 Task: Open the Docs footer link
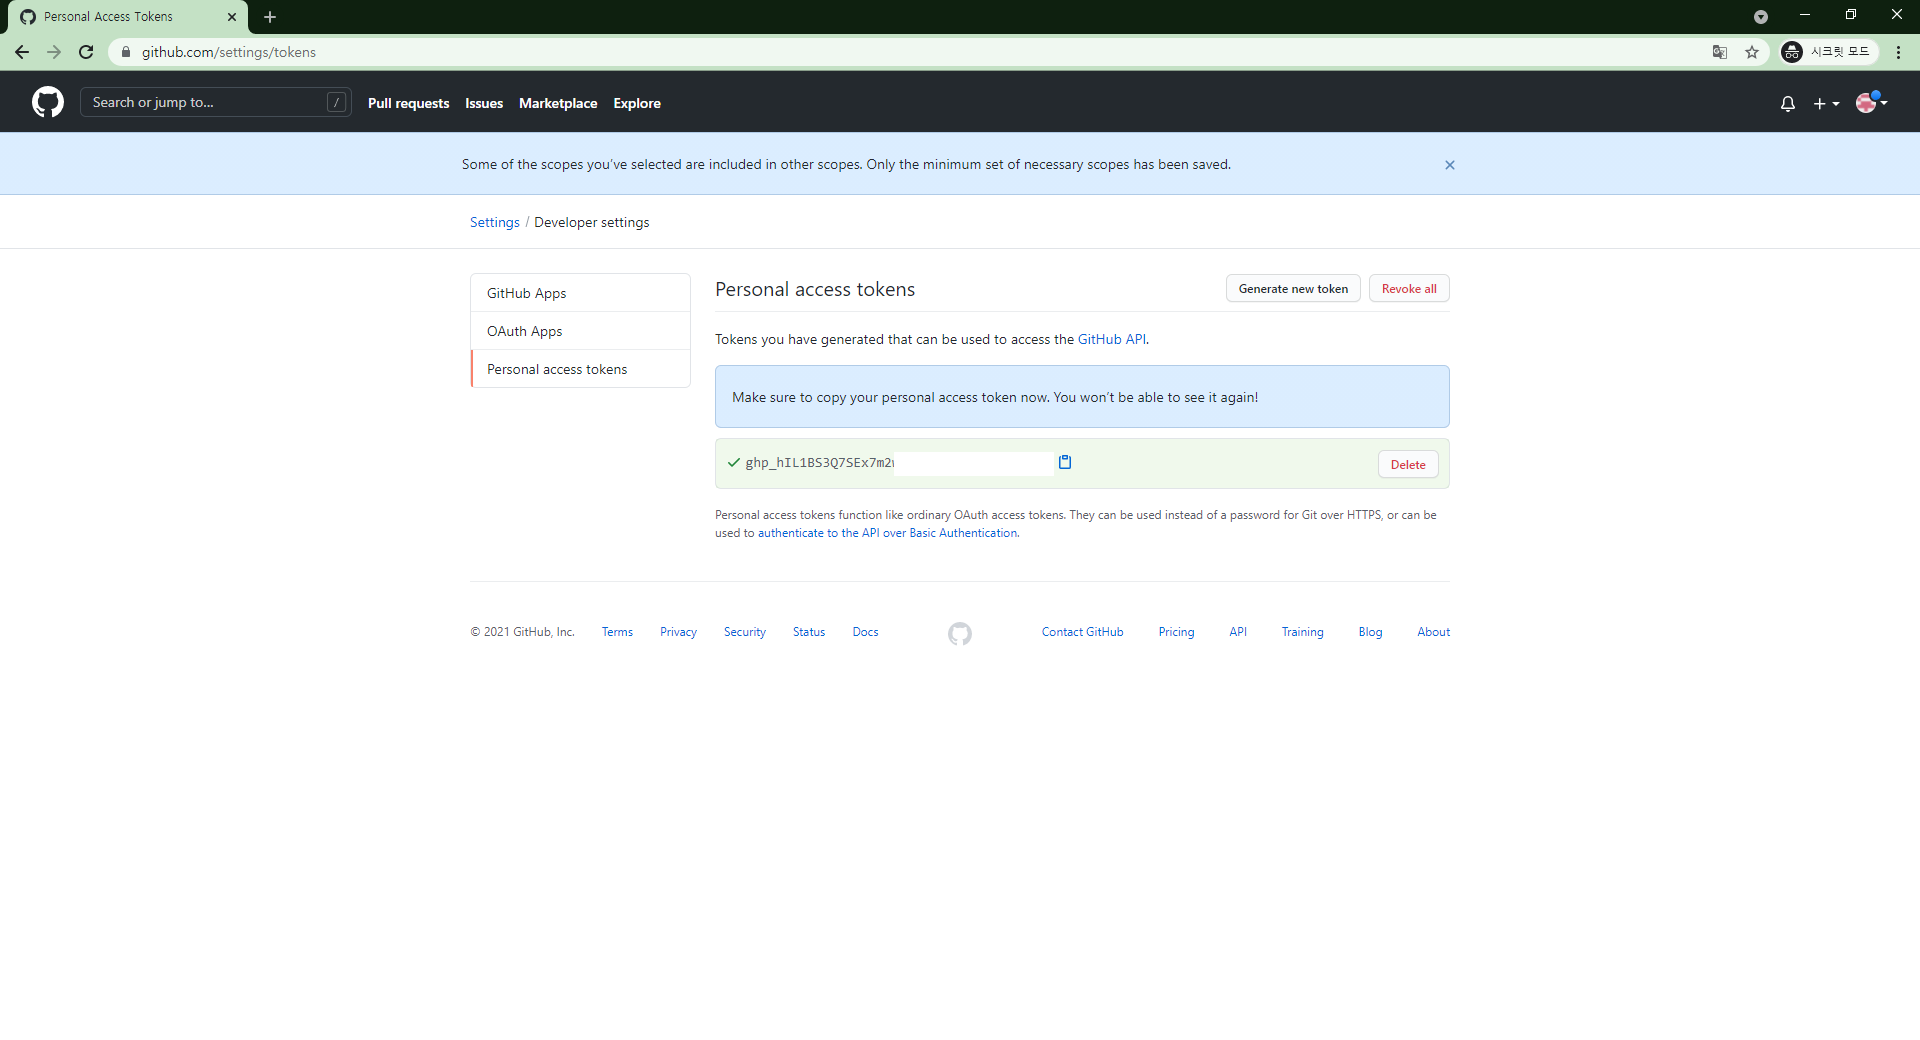pos(865,632)
